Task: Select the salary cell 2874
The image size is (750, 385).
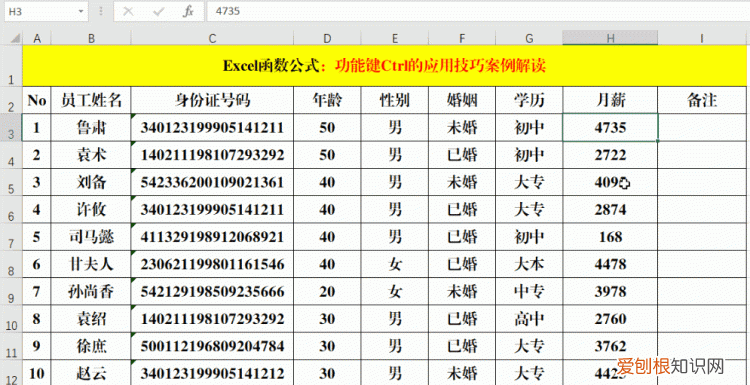Action: pyautogui.click(x=610, y=209)
